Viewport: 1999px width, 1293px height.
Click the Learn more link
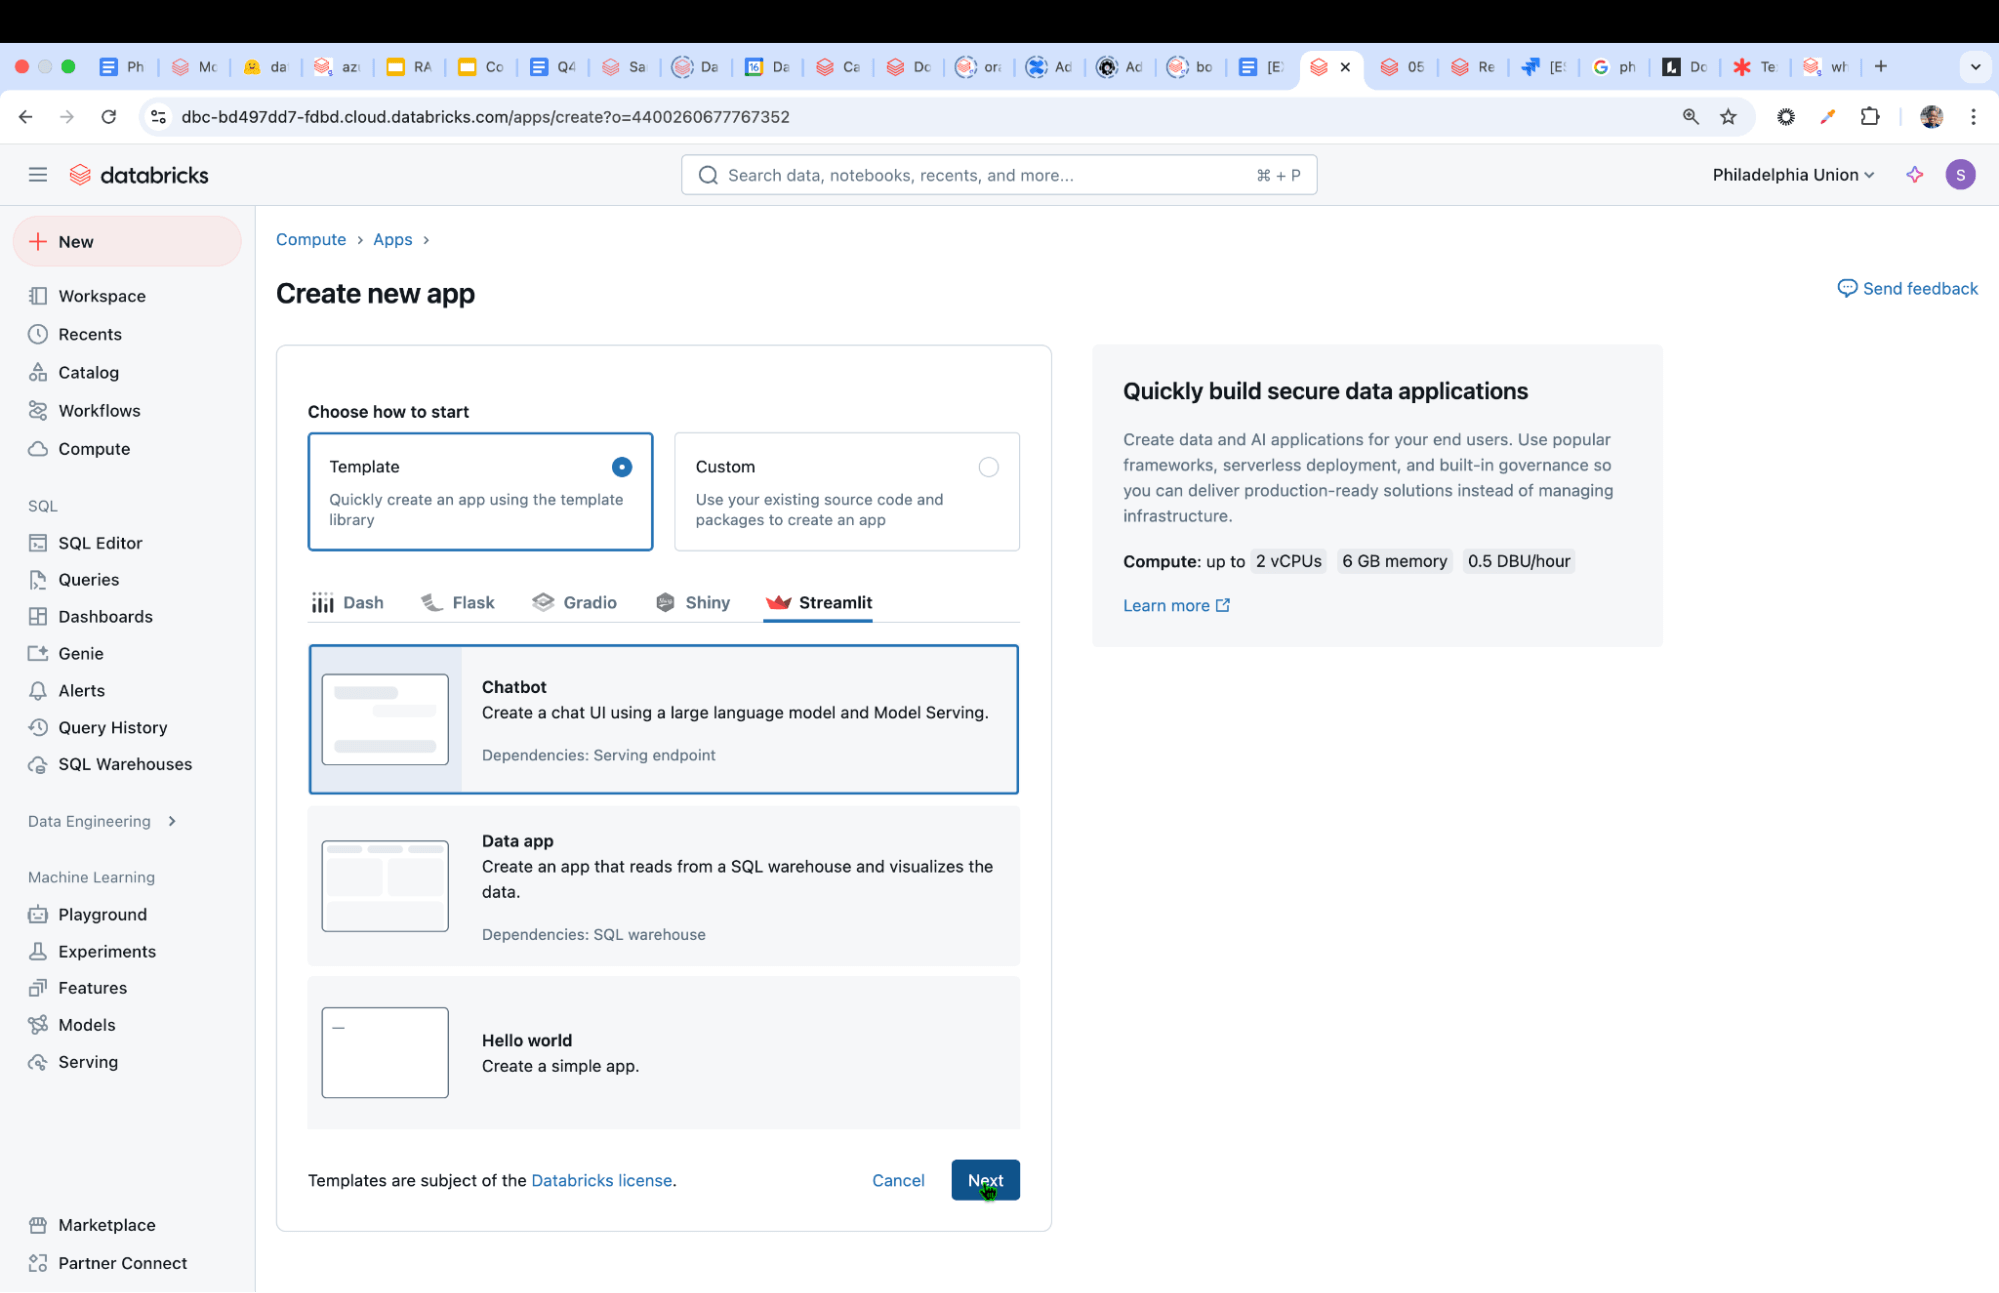[x=1176, y=603]
